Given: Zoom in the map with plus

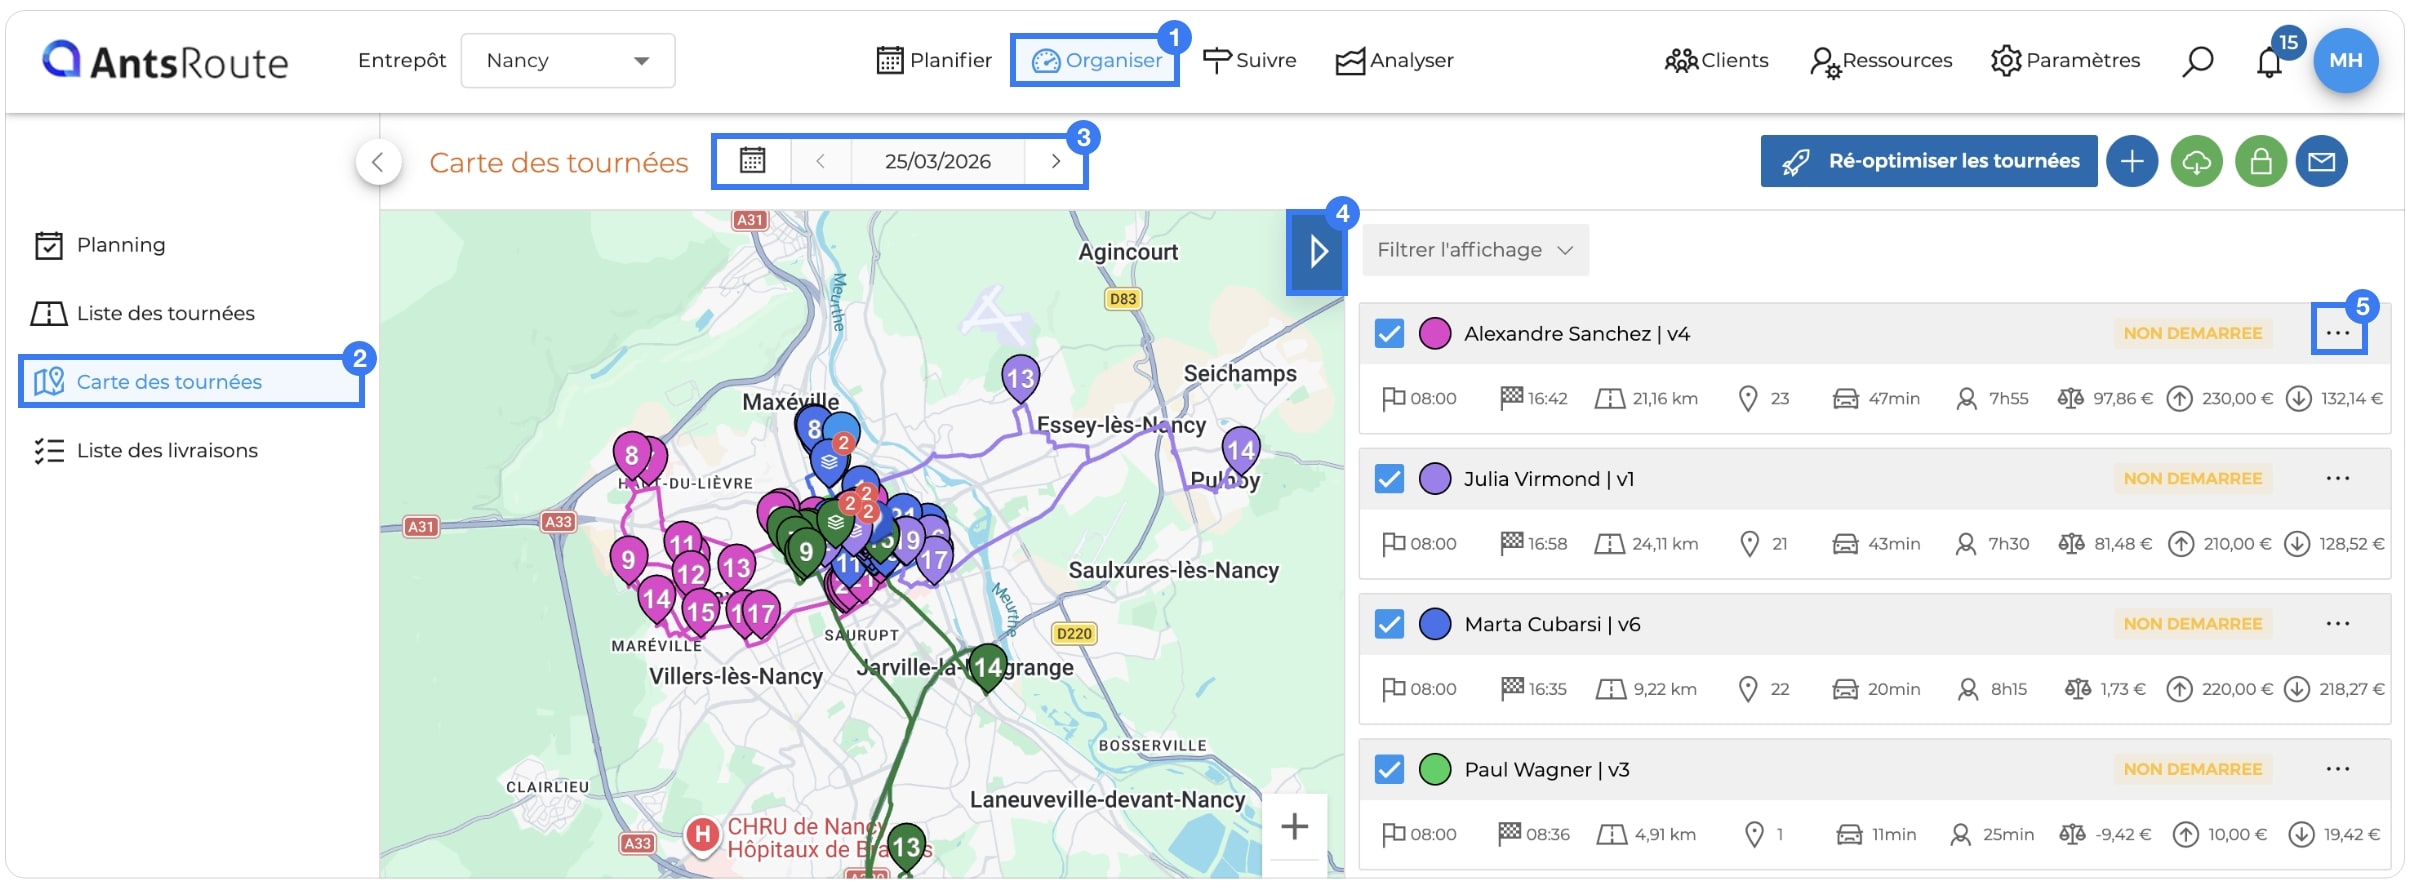Looking at the screenshot, I should pyautogui.click(x=1295, y=826).
